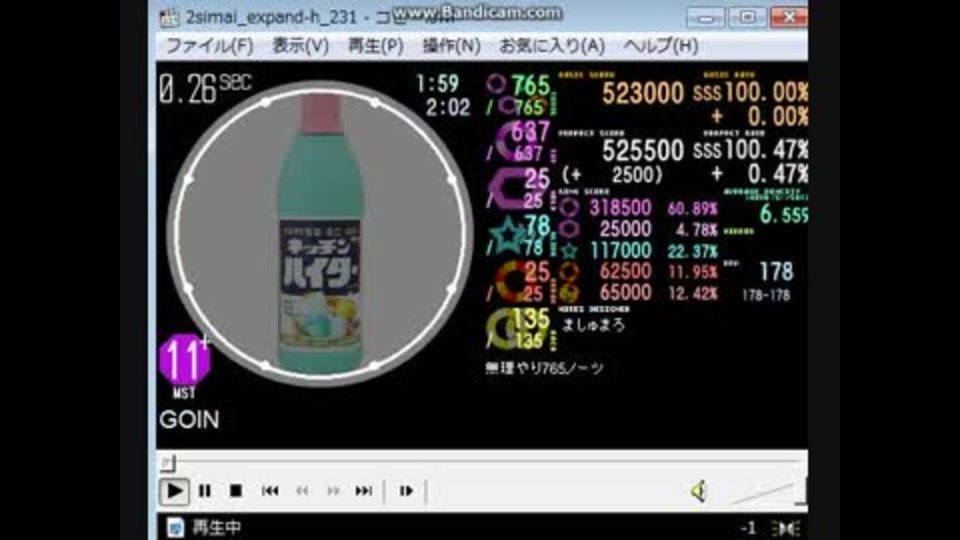Click the 25000 hold score value
Viewport: 960px width, 540px height.
tap(624, 229)
